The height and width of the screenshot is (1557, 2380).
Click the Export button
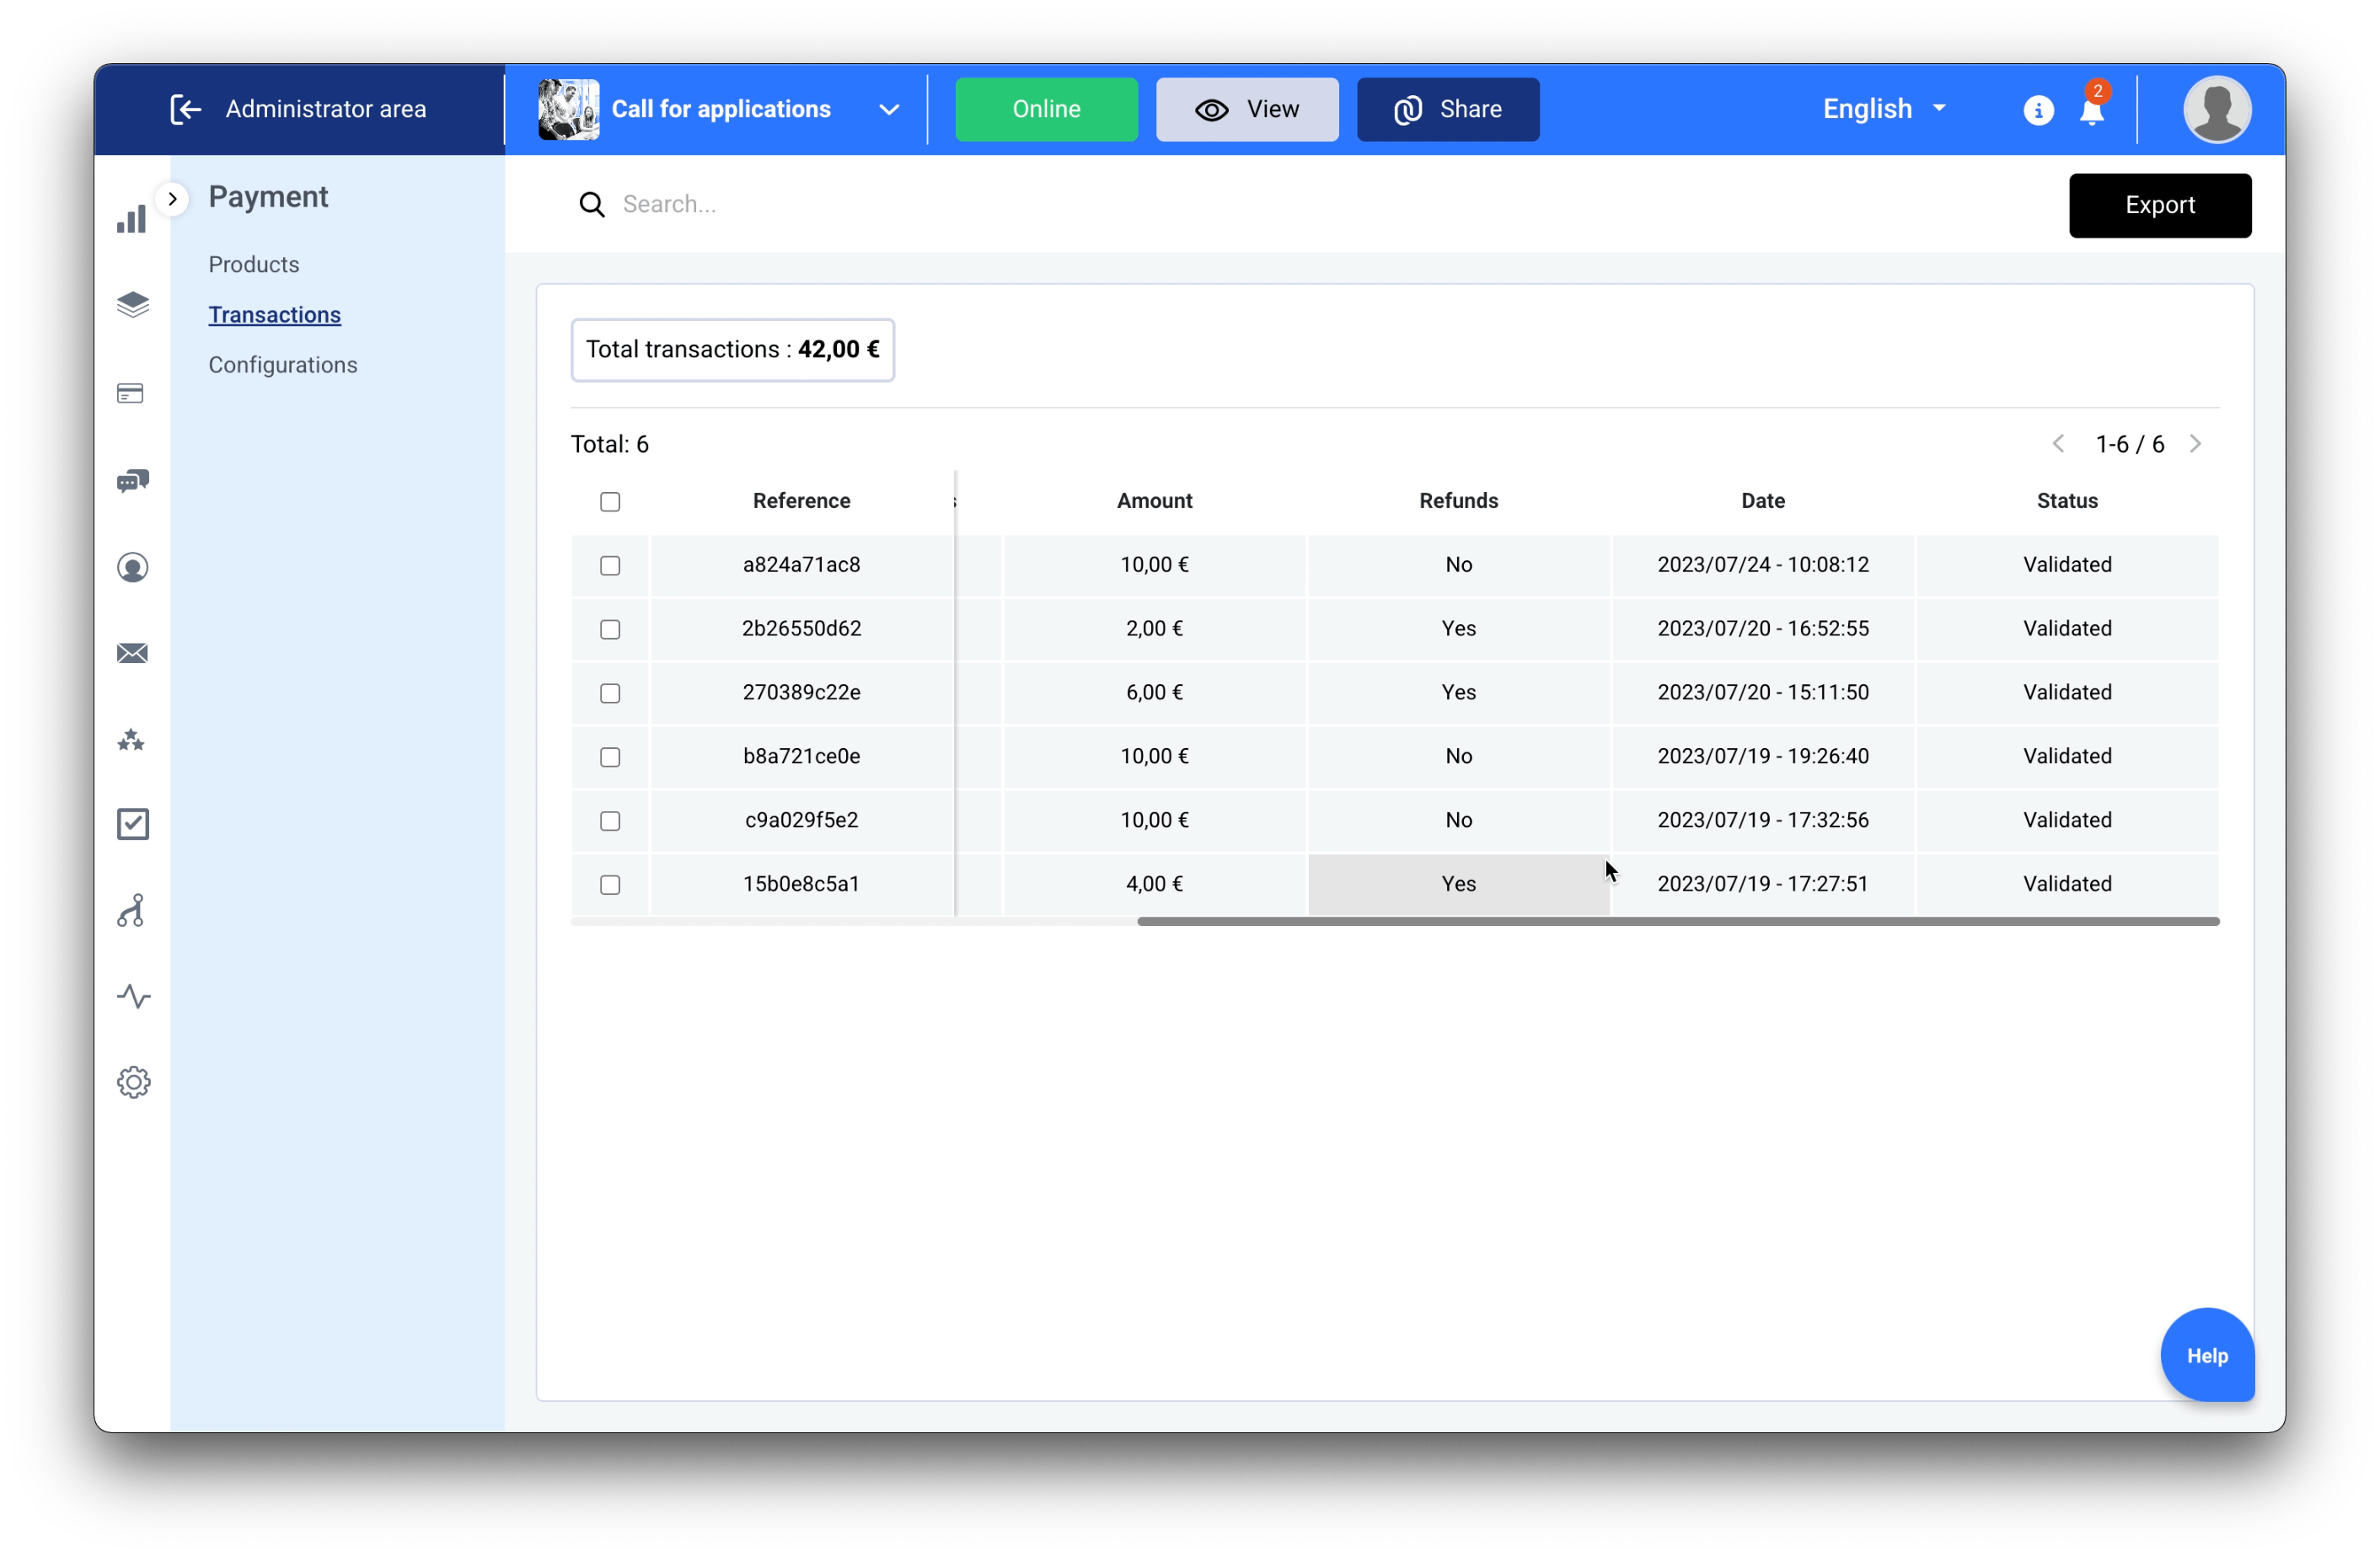(x=2160, y=205)
